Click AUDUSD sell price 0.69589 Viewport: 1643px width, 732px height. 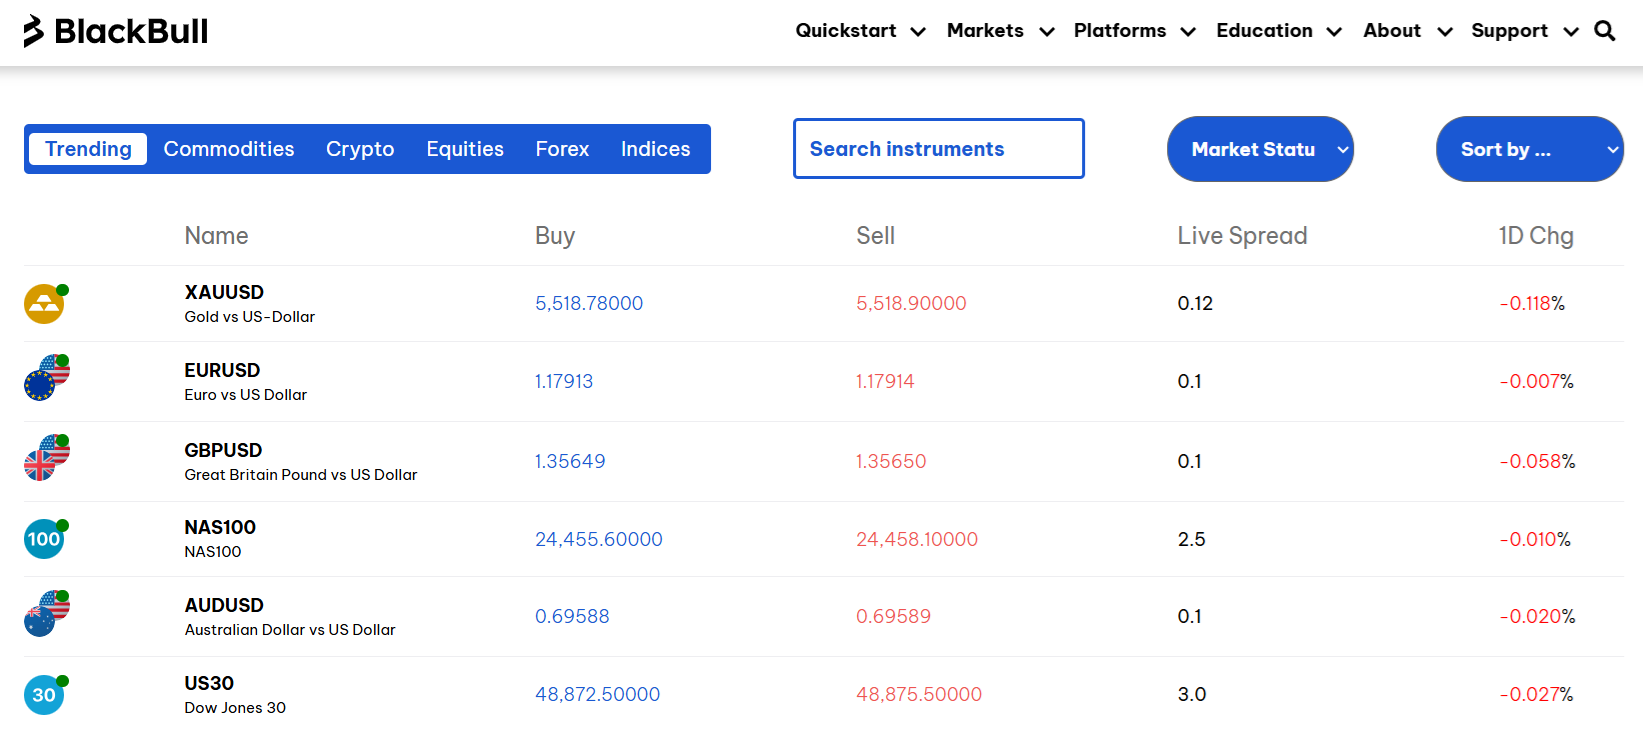click(893, 616)
